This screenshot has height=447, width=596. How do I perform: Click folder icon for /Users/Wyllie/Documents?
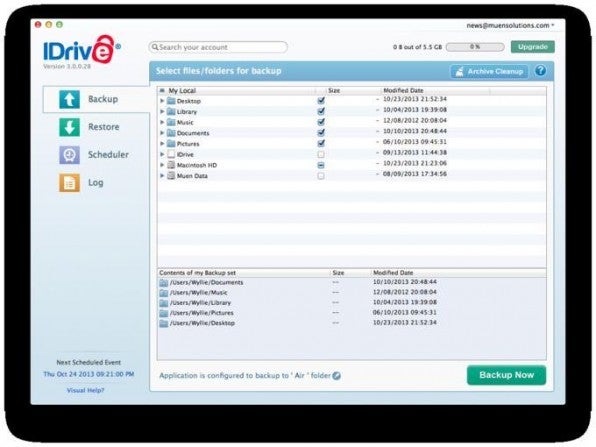163,283
